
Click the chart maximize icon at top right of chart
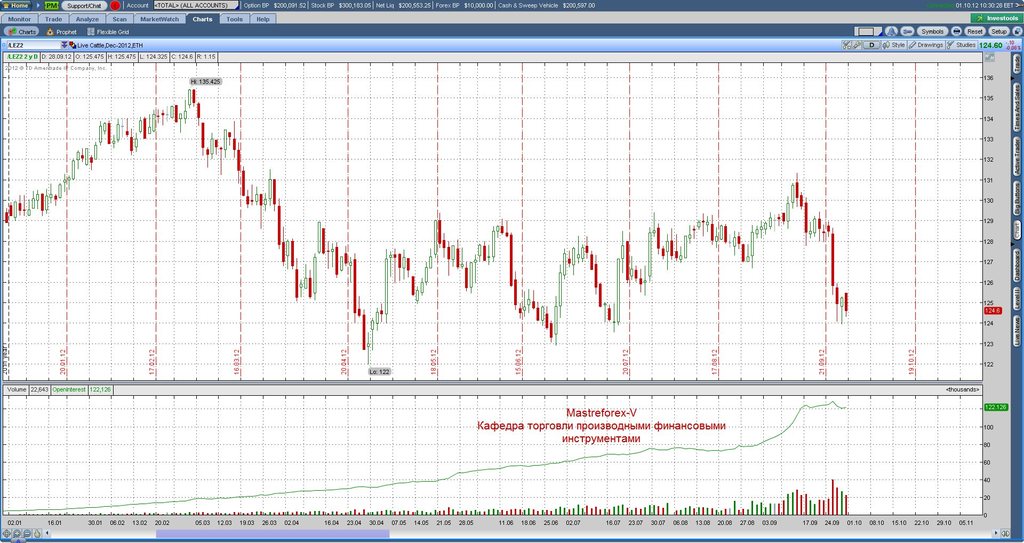pyautogui.click(x=989, y=58)
